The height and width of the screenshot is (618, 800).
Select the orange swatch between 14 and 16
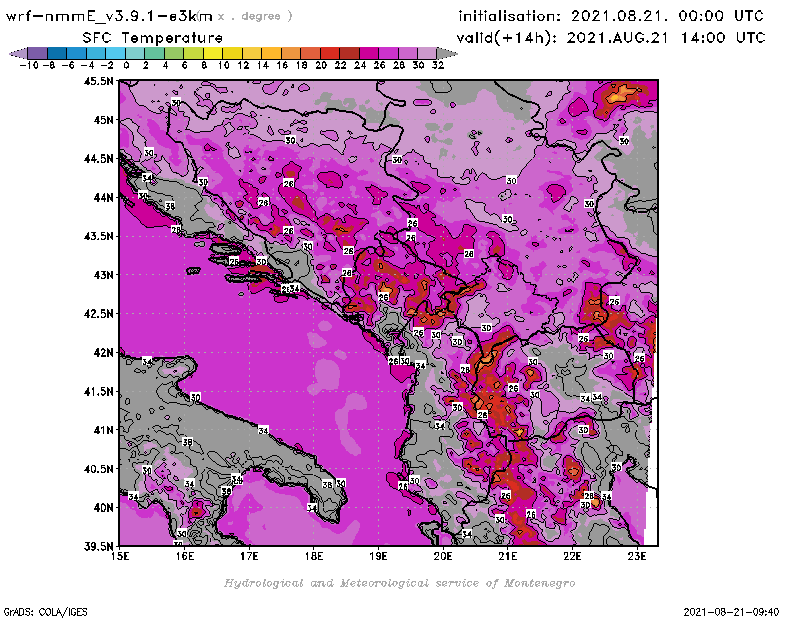pos(272,53)
